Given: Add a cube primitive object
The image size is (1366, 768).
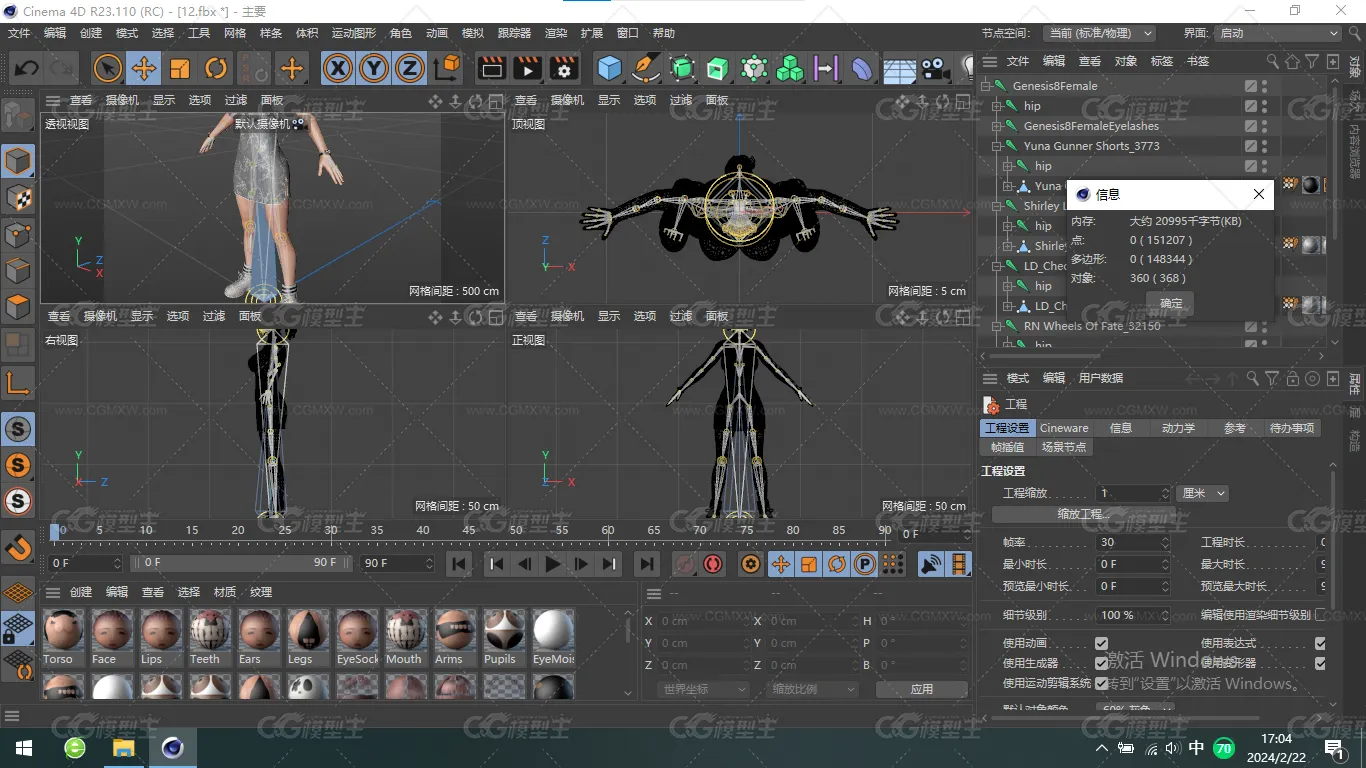Looking at the screenshot, I should click(x=609, y=68).
